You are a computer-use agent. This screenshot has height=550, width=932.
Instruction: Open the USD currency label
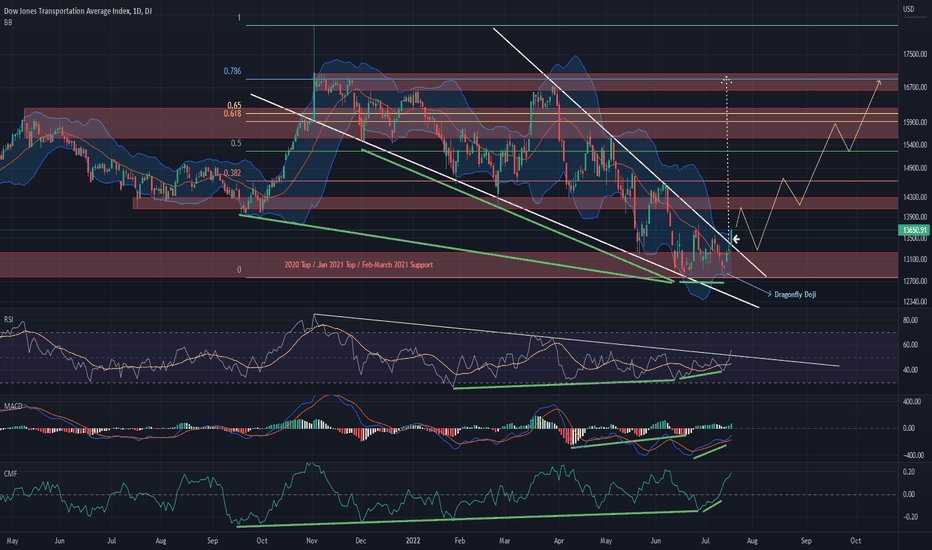tap(909, 9)
